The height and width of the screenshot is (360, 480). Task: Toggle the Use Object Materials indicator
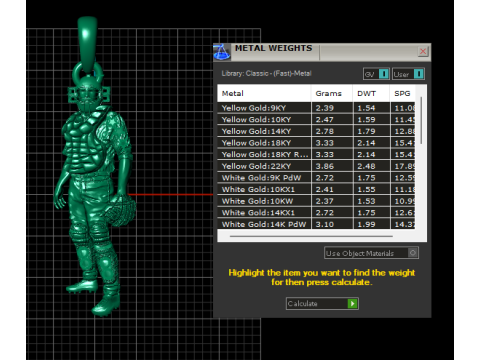click(413, 253)
